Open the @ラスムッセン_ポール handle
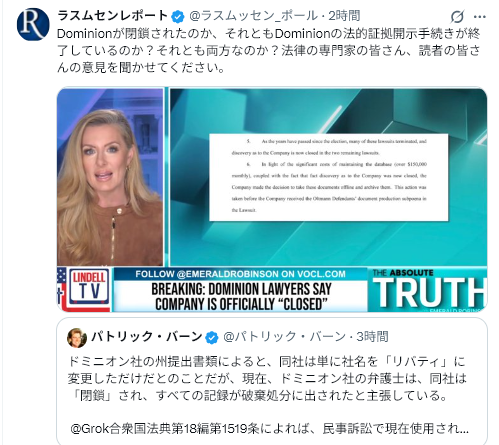Image resolution: width=499 pixels, height=445 pixels. [254, 16]
